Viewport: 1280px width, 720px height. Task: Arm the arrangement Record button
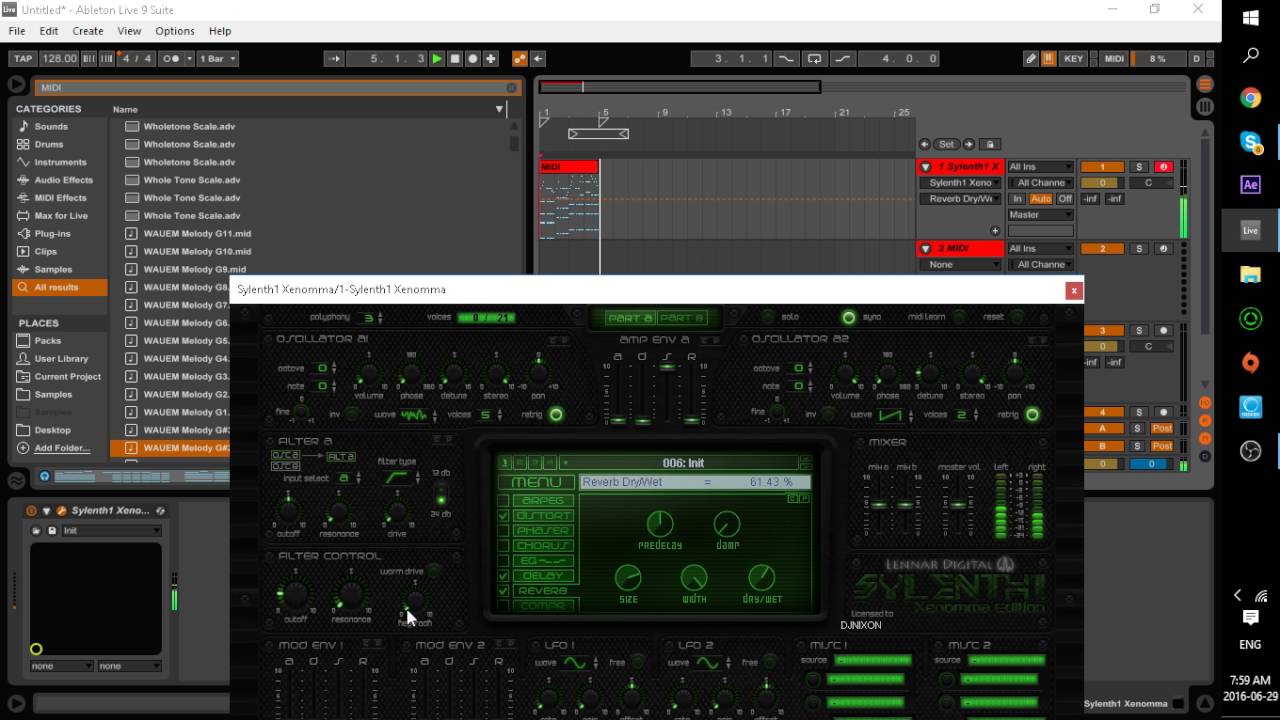click(473, 59)
